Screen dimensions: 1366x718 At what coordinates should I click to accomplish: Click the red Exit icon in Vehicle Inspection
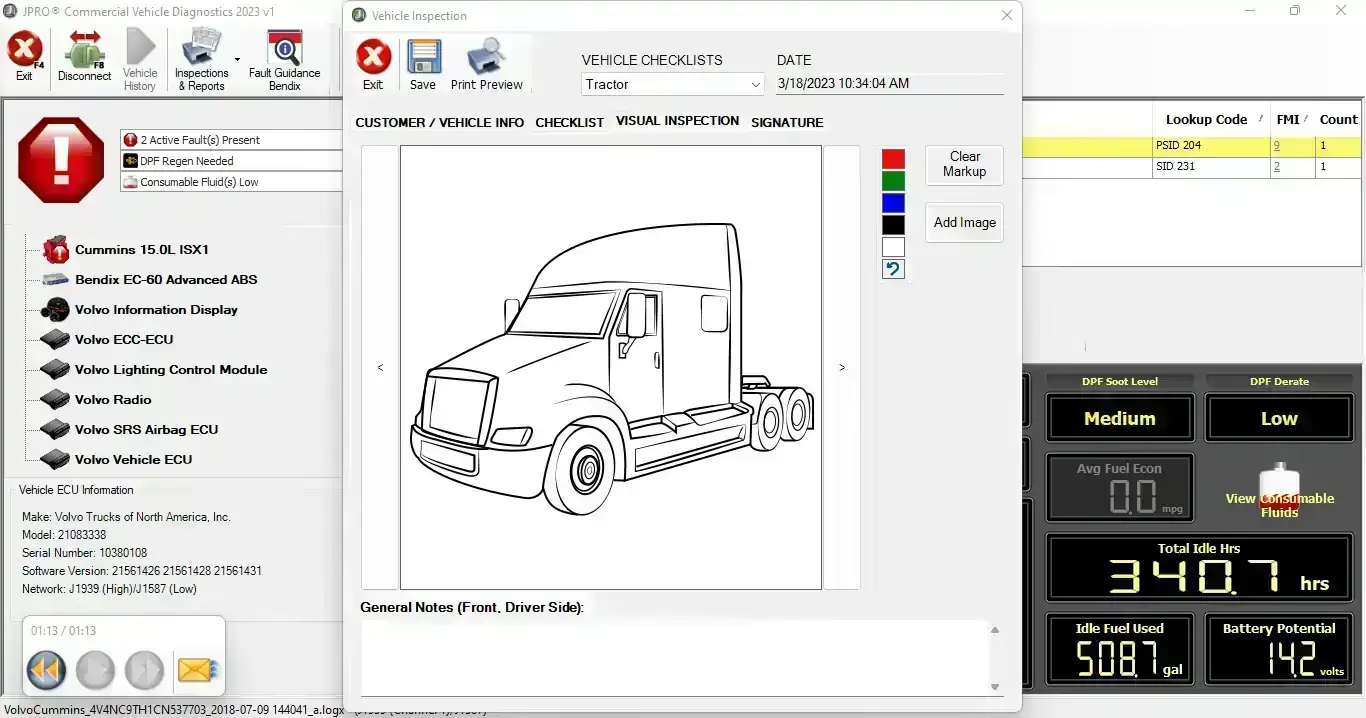[x=373, y=57]
